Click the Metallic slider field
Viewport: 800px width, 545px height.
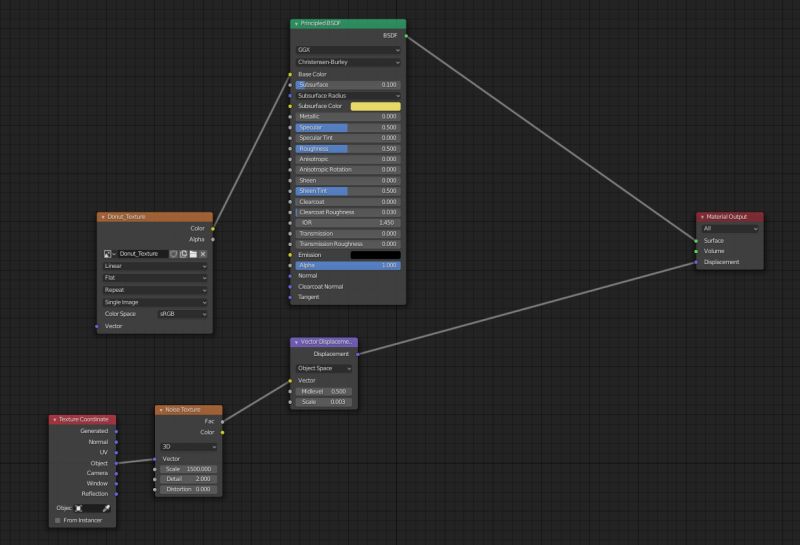click(x=348, y=117)
